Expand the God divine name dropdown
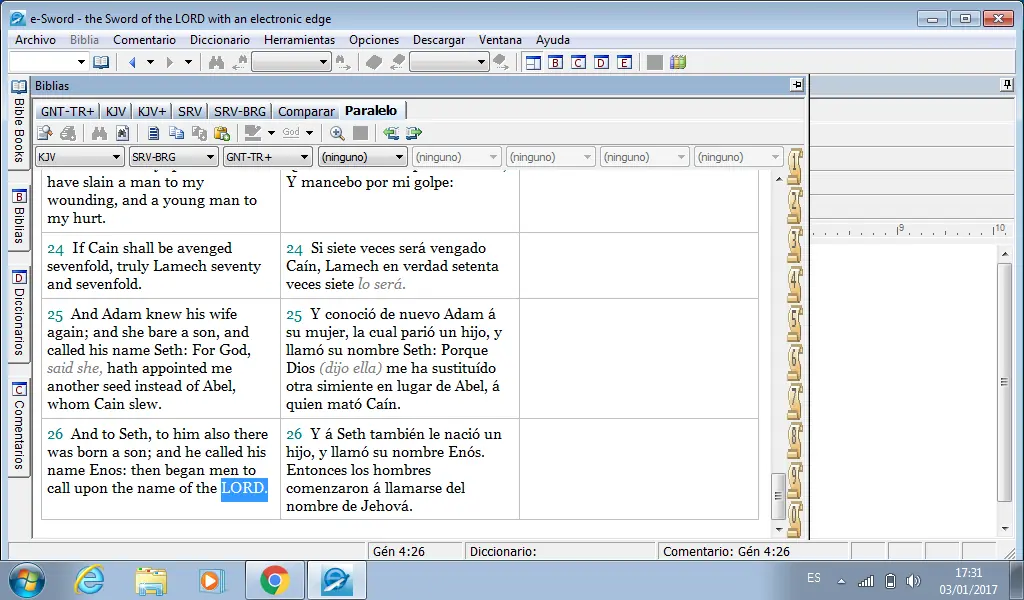 [310, 133]
